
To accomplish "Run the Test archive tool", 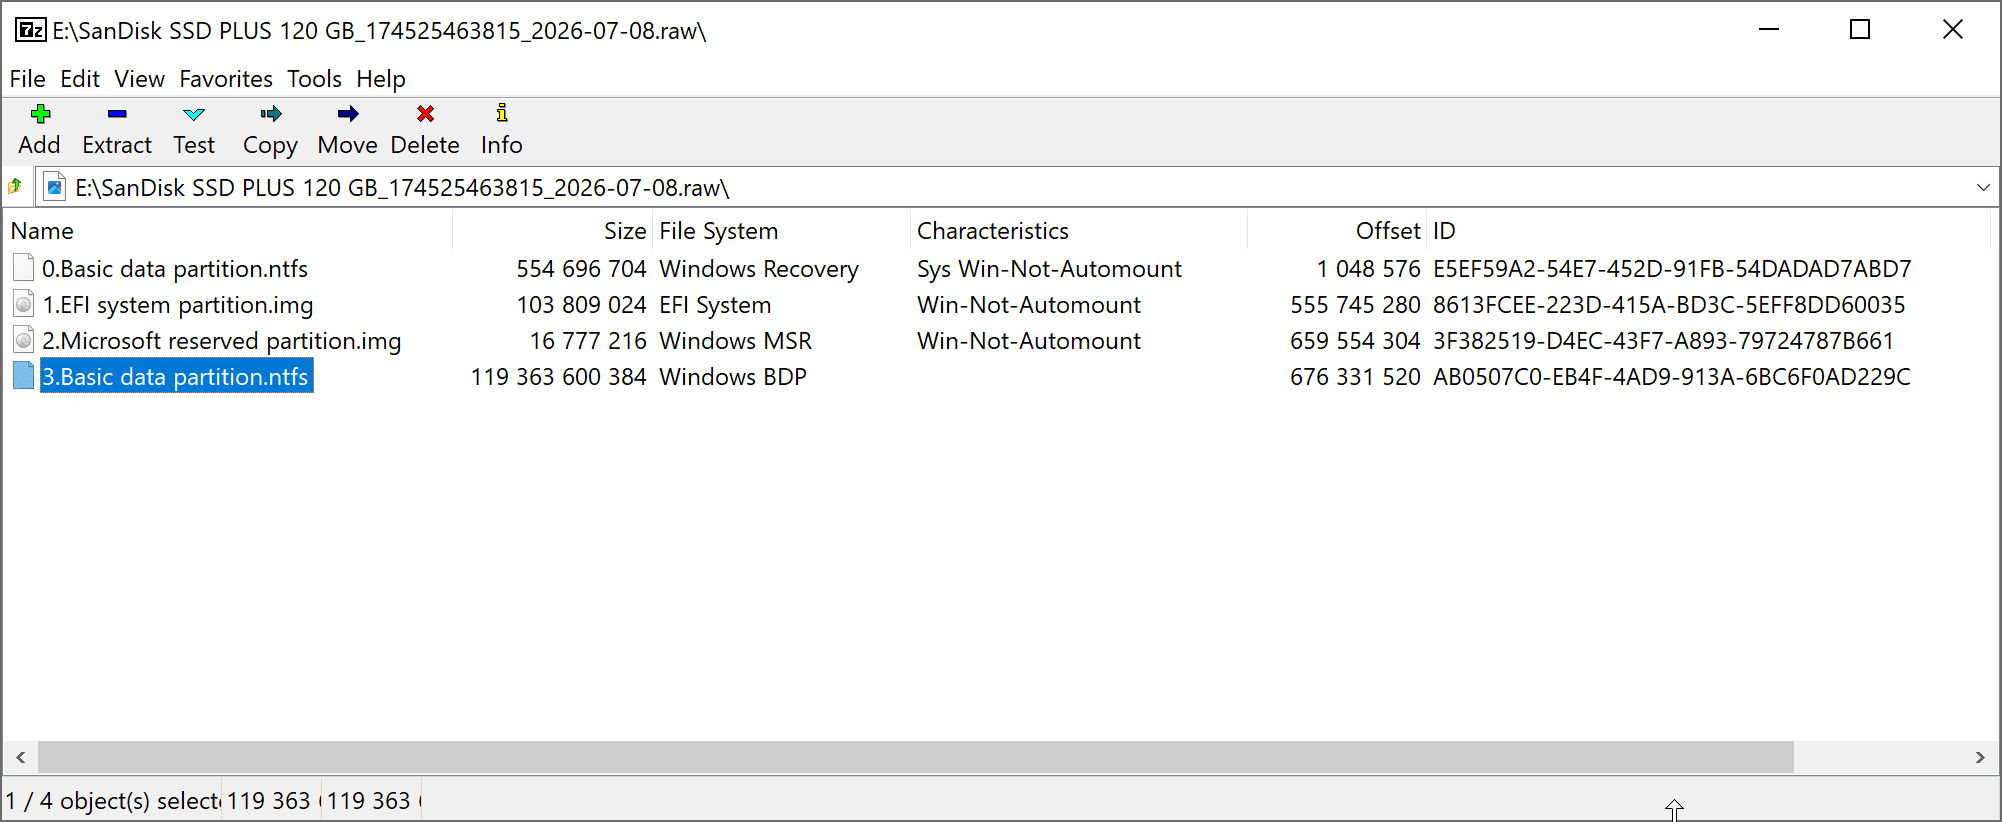I will (194, 114).
